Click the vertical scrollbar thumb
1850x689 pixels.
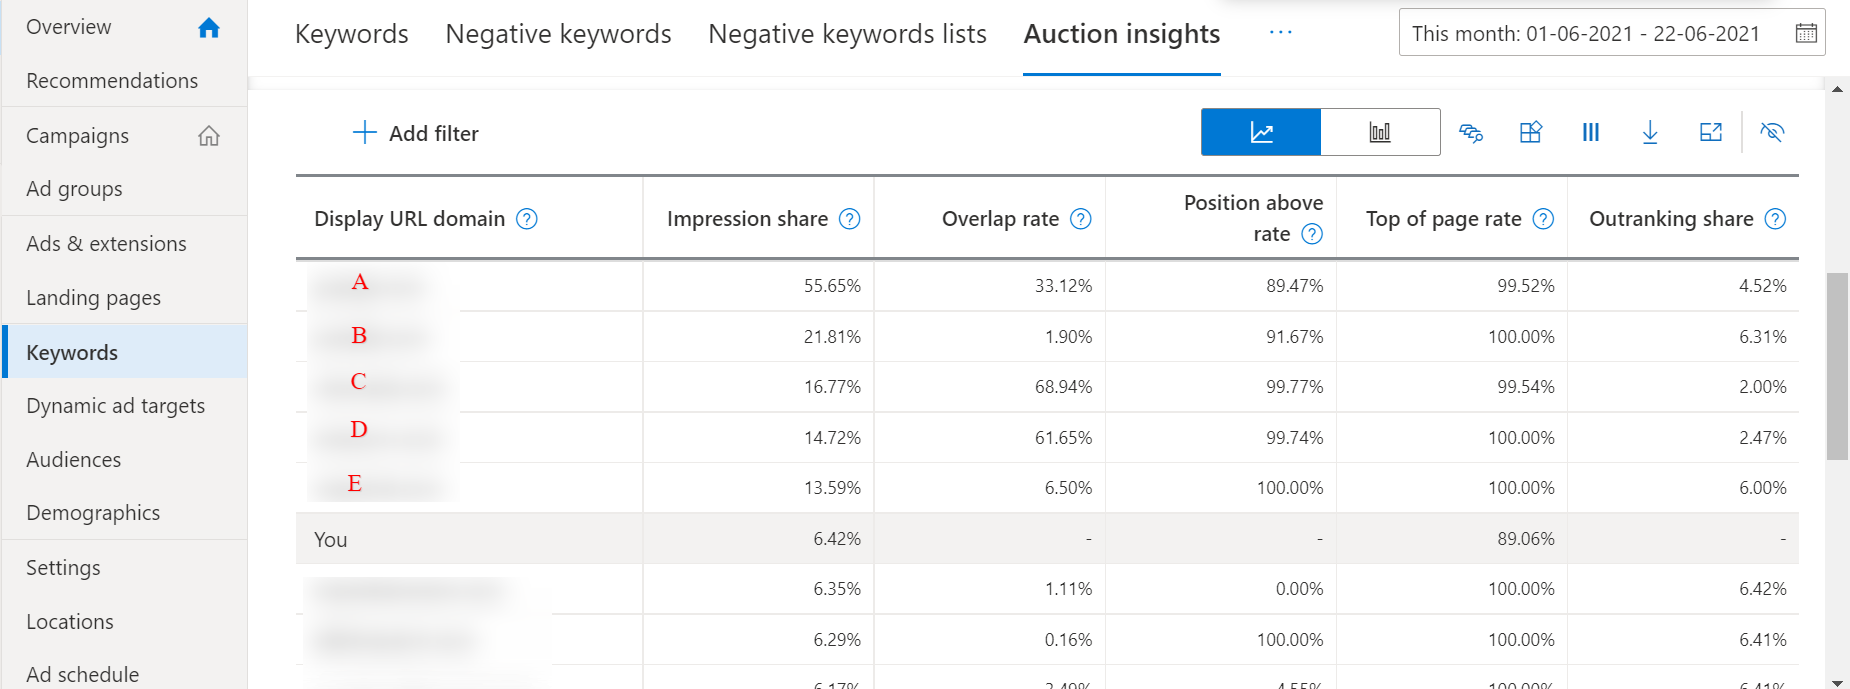coord(1837,366)
